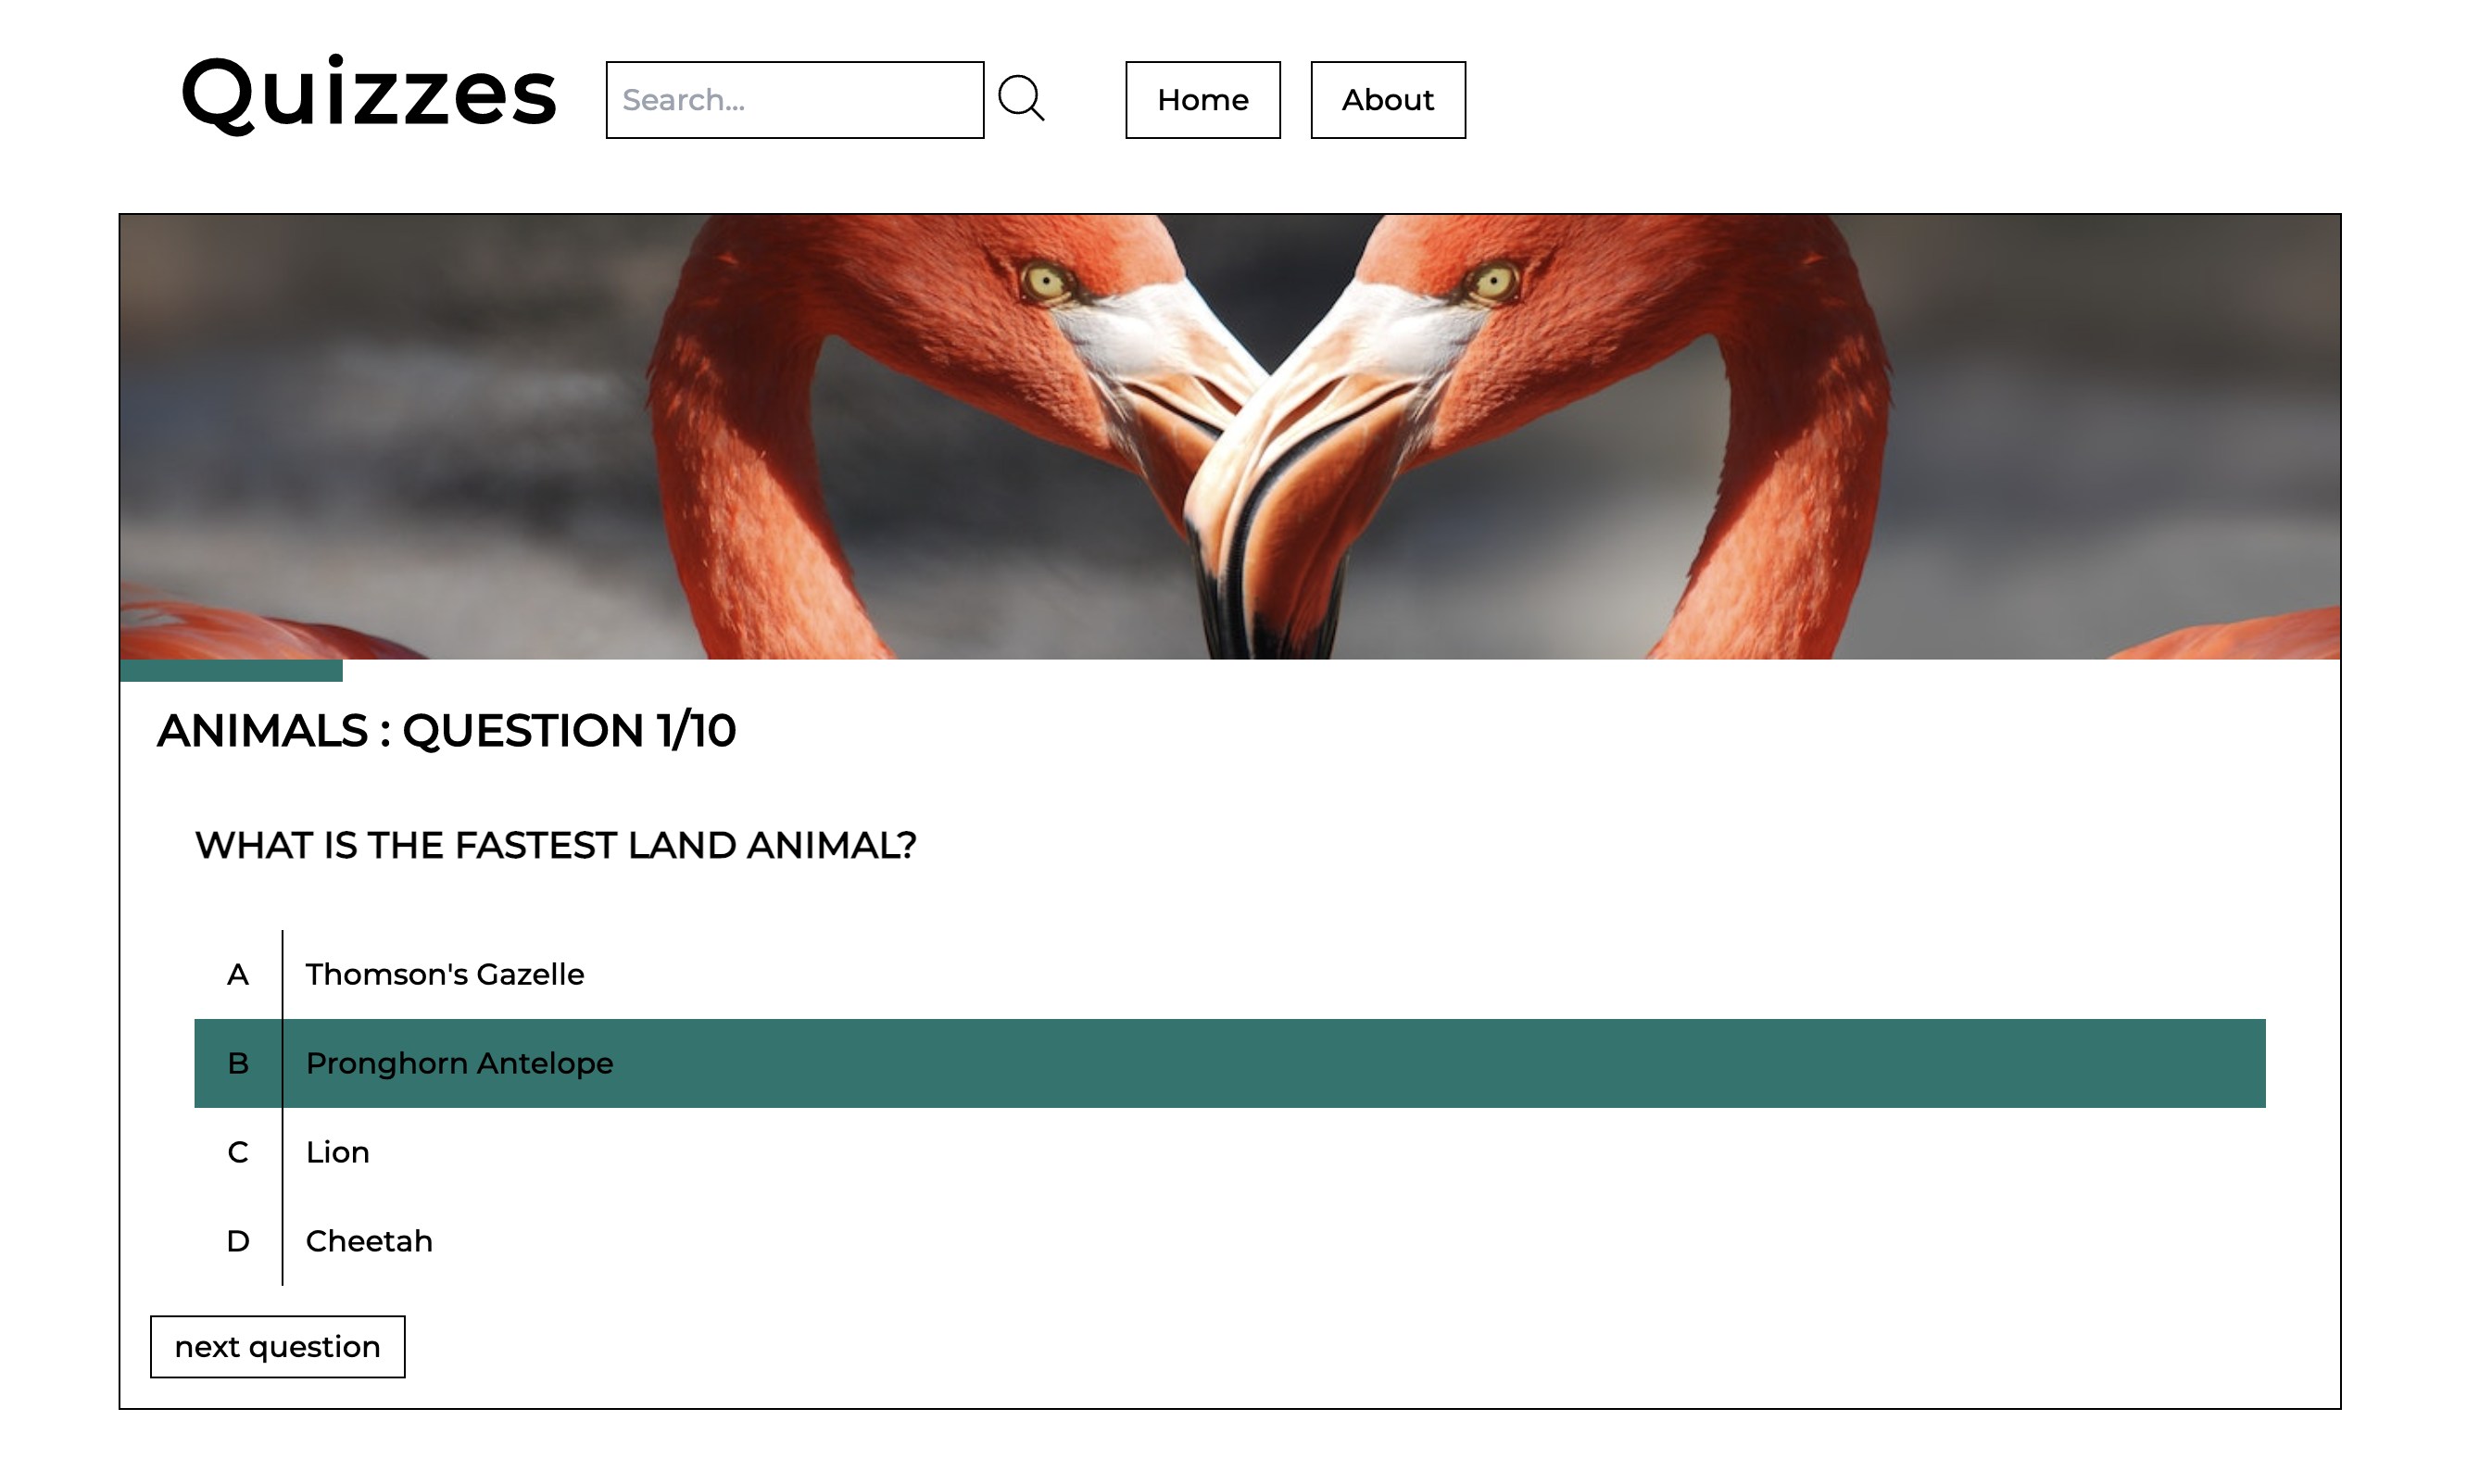2492x1484 pixels.
Task: Click answer letter A label
Action: point(237,974)
